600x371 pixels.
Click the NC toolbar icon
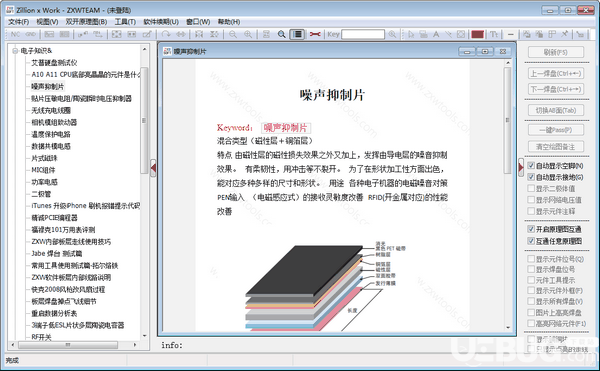[15, 34]
